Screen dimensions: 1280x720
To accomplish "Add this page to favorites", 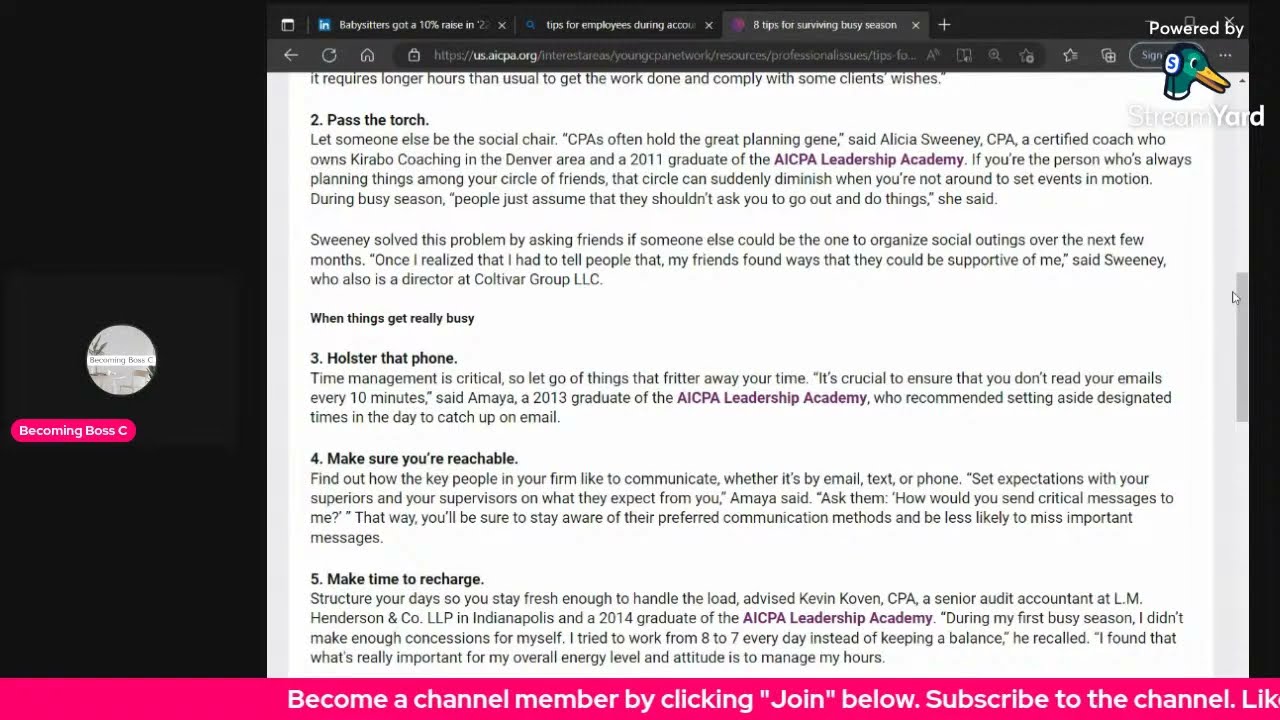I will tap(1026, 55).
